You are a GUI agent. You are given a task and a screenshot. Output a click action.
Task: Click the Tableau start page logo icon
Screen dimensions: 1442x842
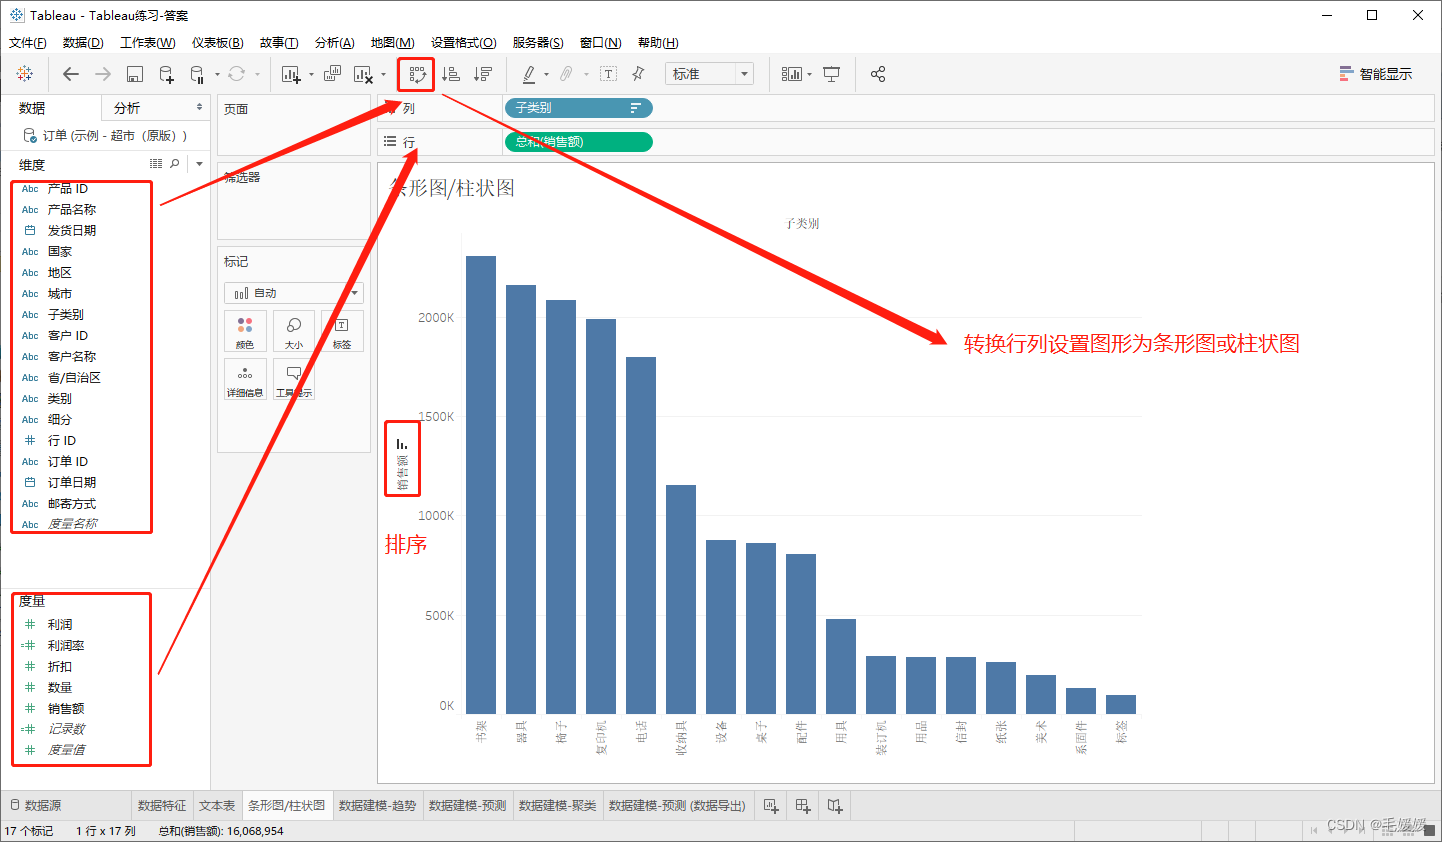[25, 74]
